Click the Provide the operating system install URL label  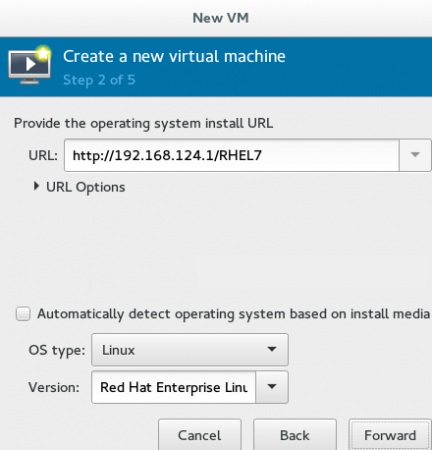[x=143, y=124]
